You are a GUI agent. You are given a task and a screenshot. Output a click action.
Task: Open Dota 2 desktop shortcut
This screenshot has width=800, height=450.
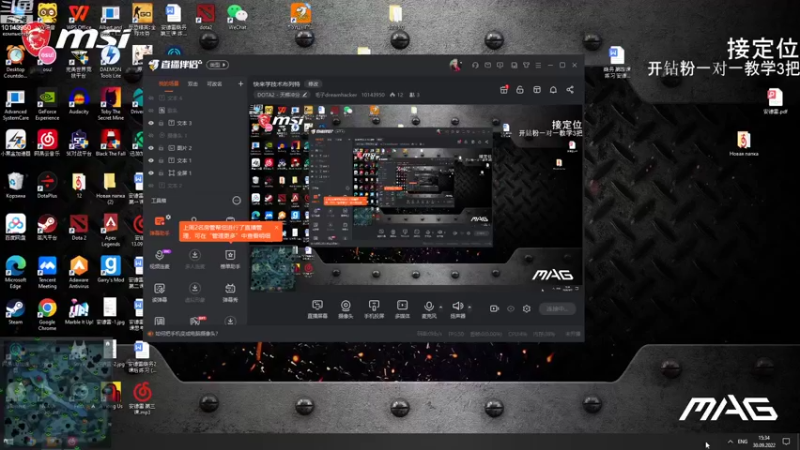pyautogui.click(x=79, y=227)
